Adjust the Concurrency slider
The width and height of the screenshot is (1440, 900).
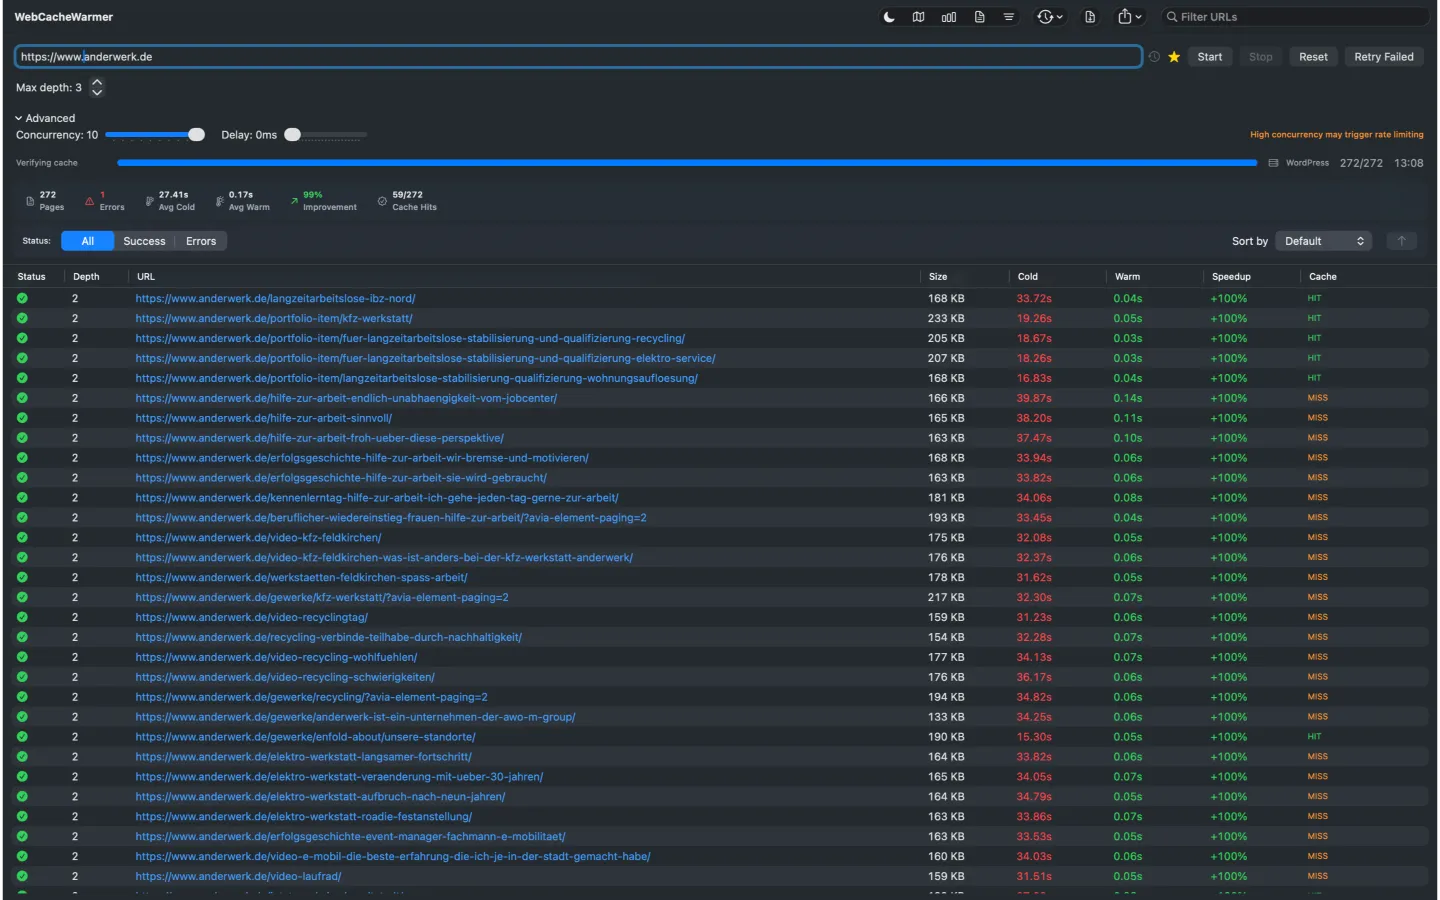(196, 134)
